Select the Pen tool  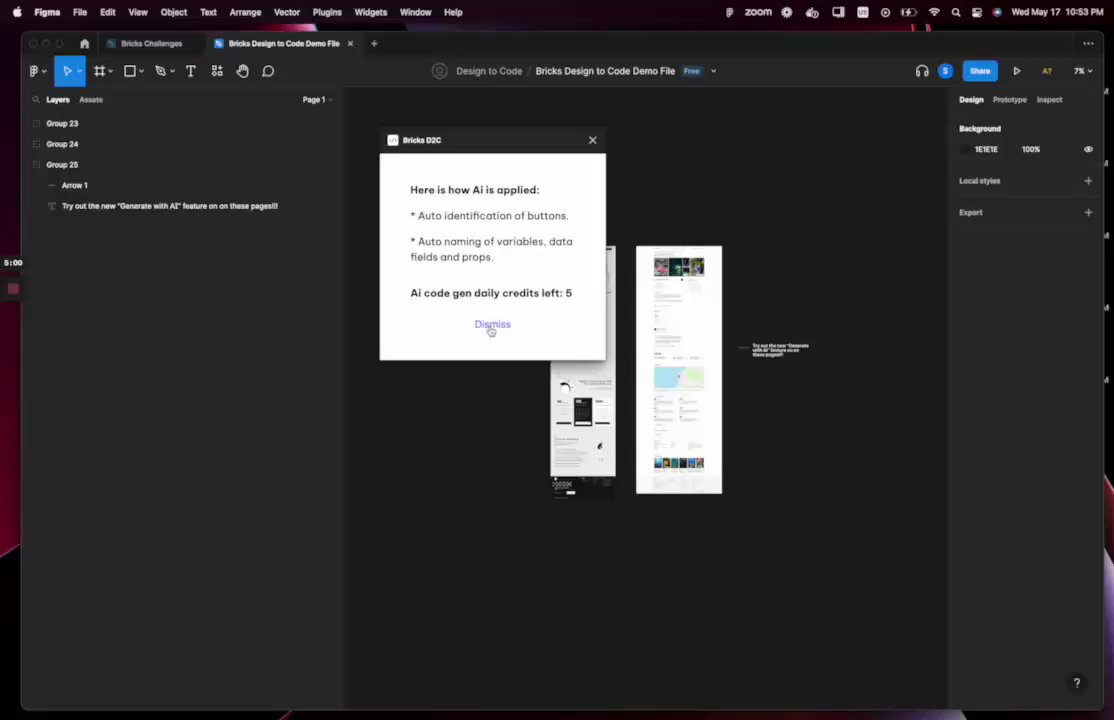[x=161, y=71]
